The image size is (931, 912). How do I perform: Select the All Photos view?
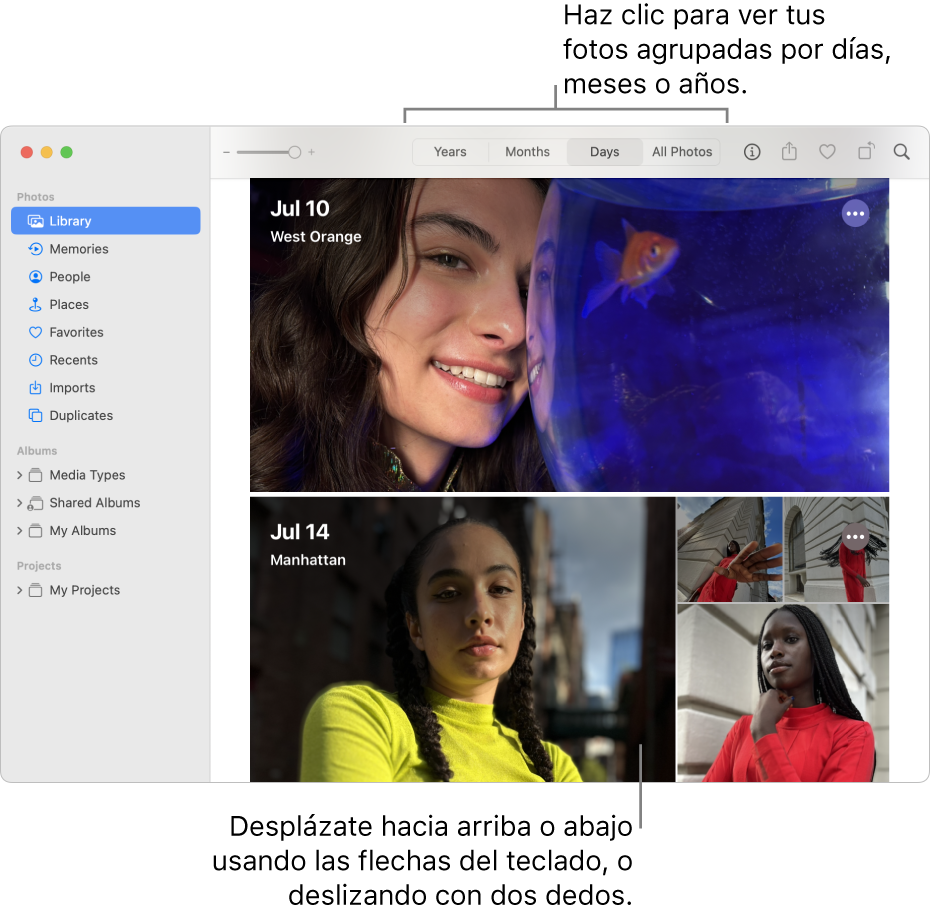[x=682, y=152]
